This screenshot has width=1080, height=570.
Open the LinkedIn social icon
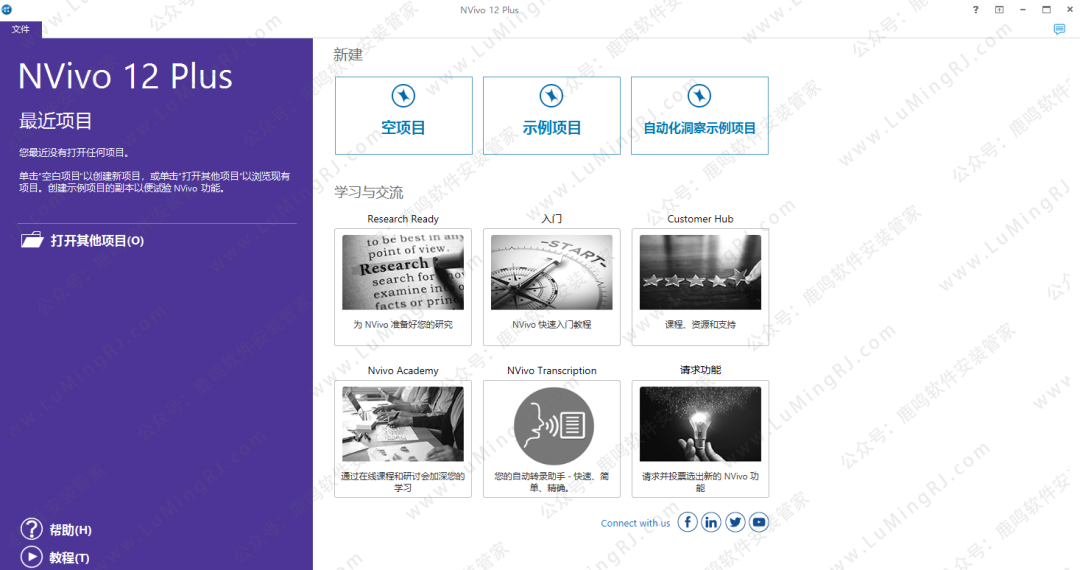(711, 522)
